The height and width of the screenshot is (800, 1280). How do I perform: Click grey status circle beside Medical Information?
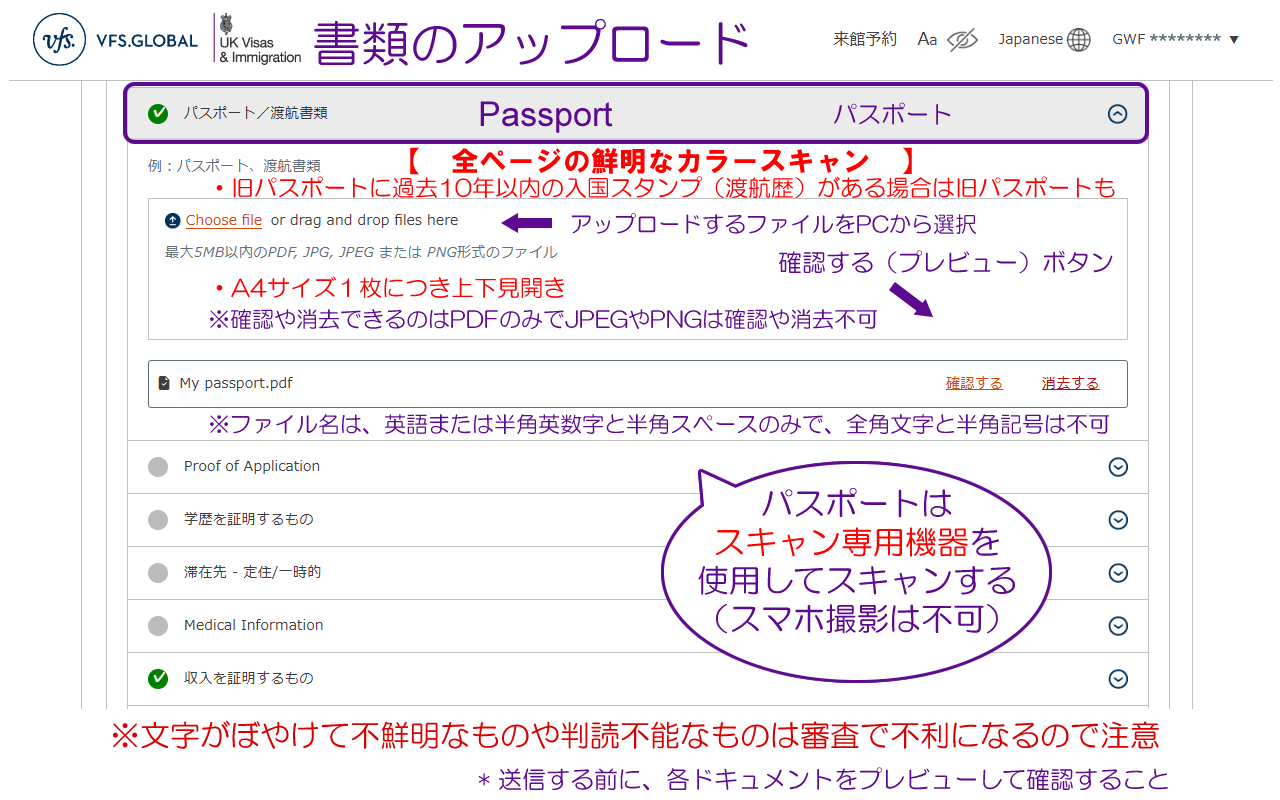[x=158, y=626]
